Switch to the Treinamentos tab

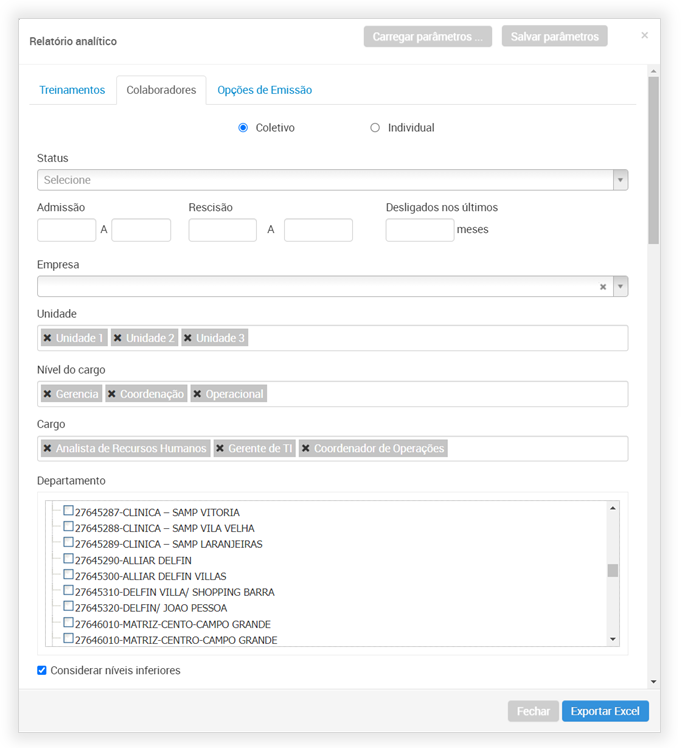tap(72, 90)
